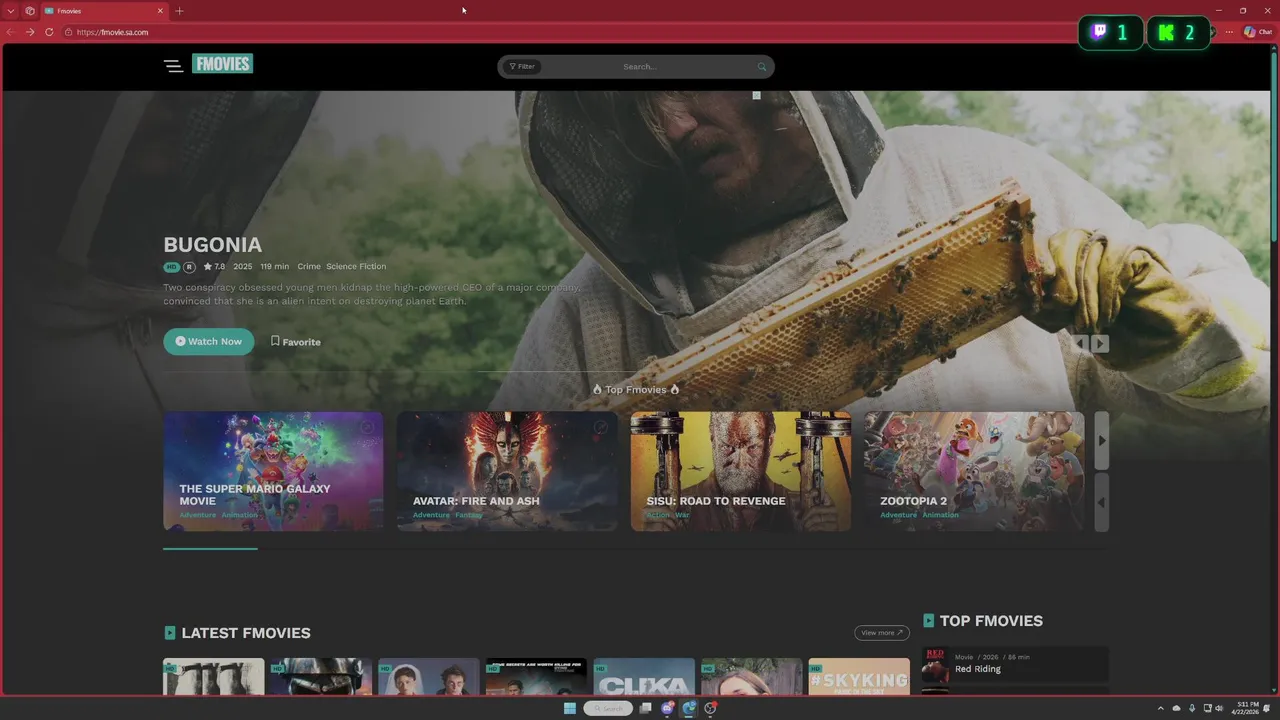
Task: Add Bugonia to Favorite
Action: coord(296,341)
